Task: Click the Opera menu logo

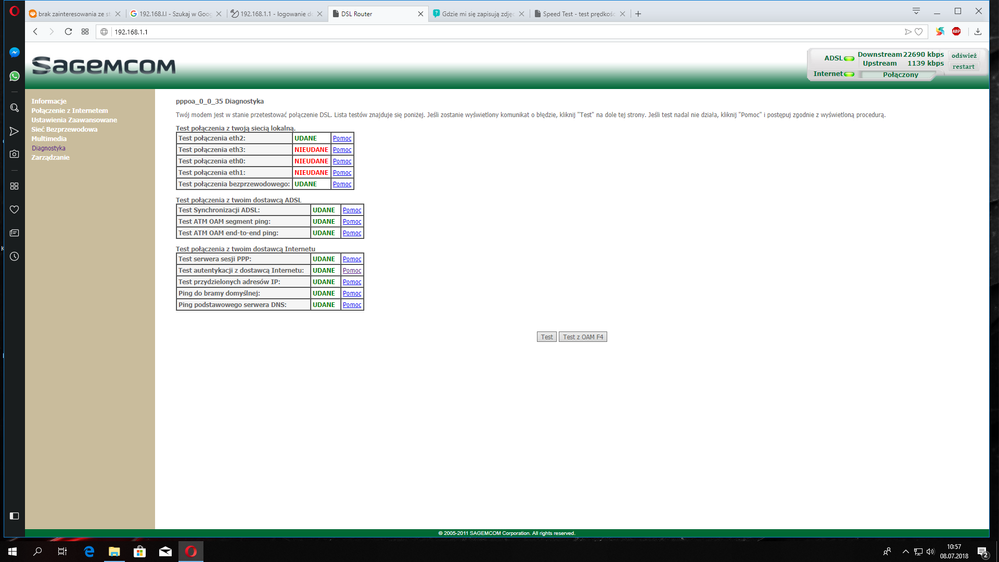Action: [x=13, y=12]
